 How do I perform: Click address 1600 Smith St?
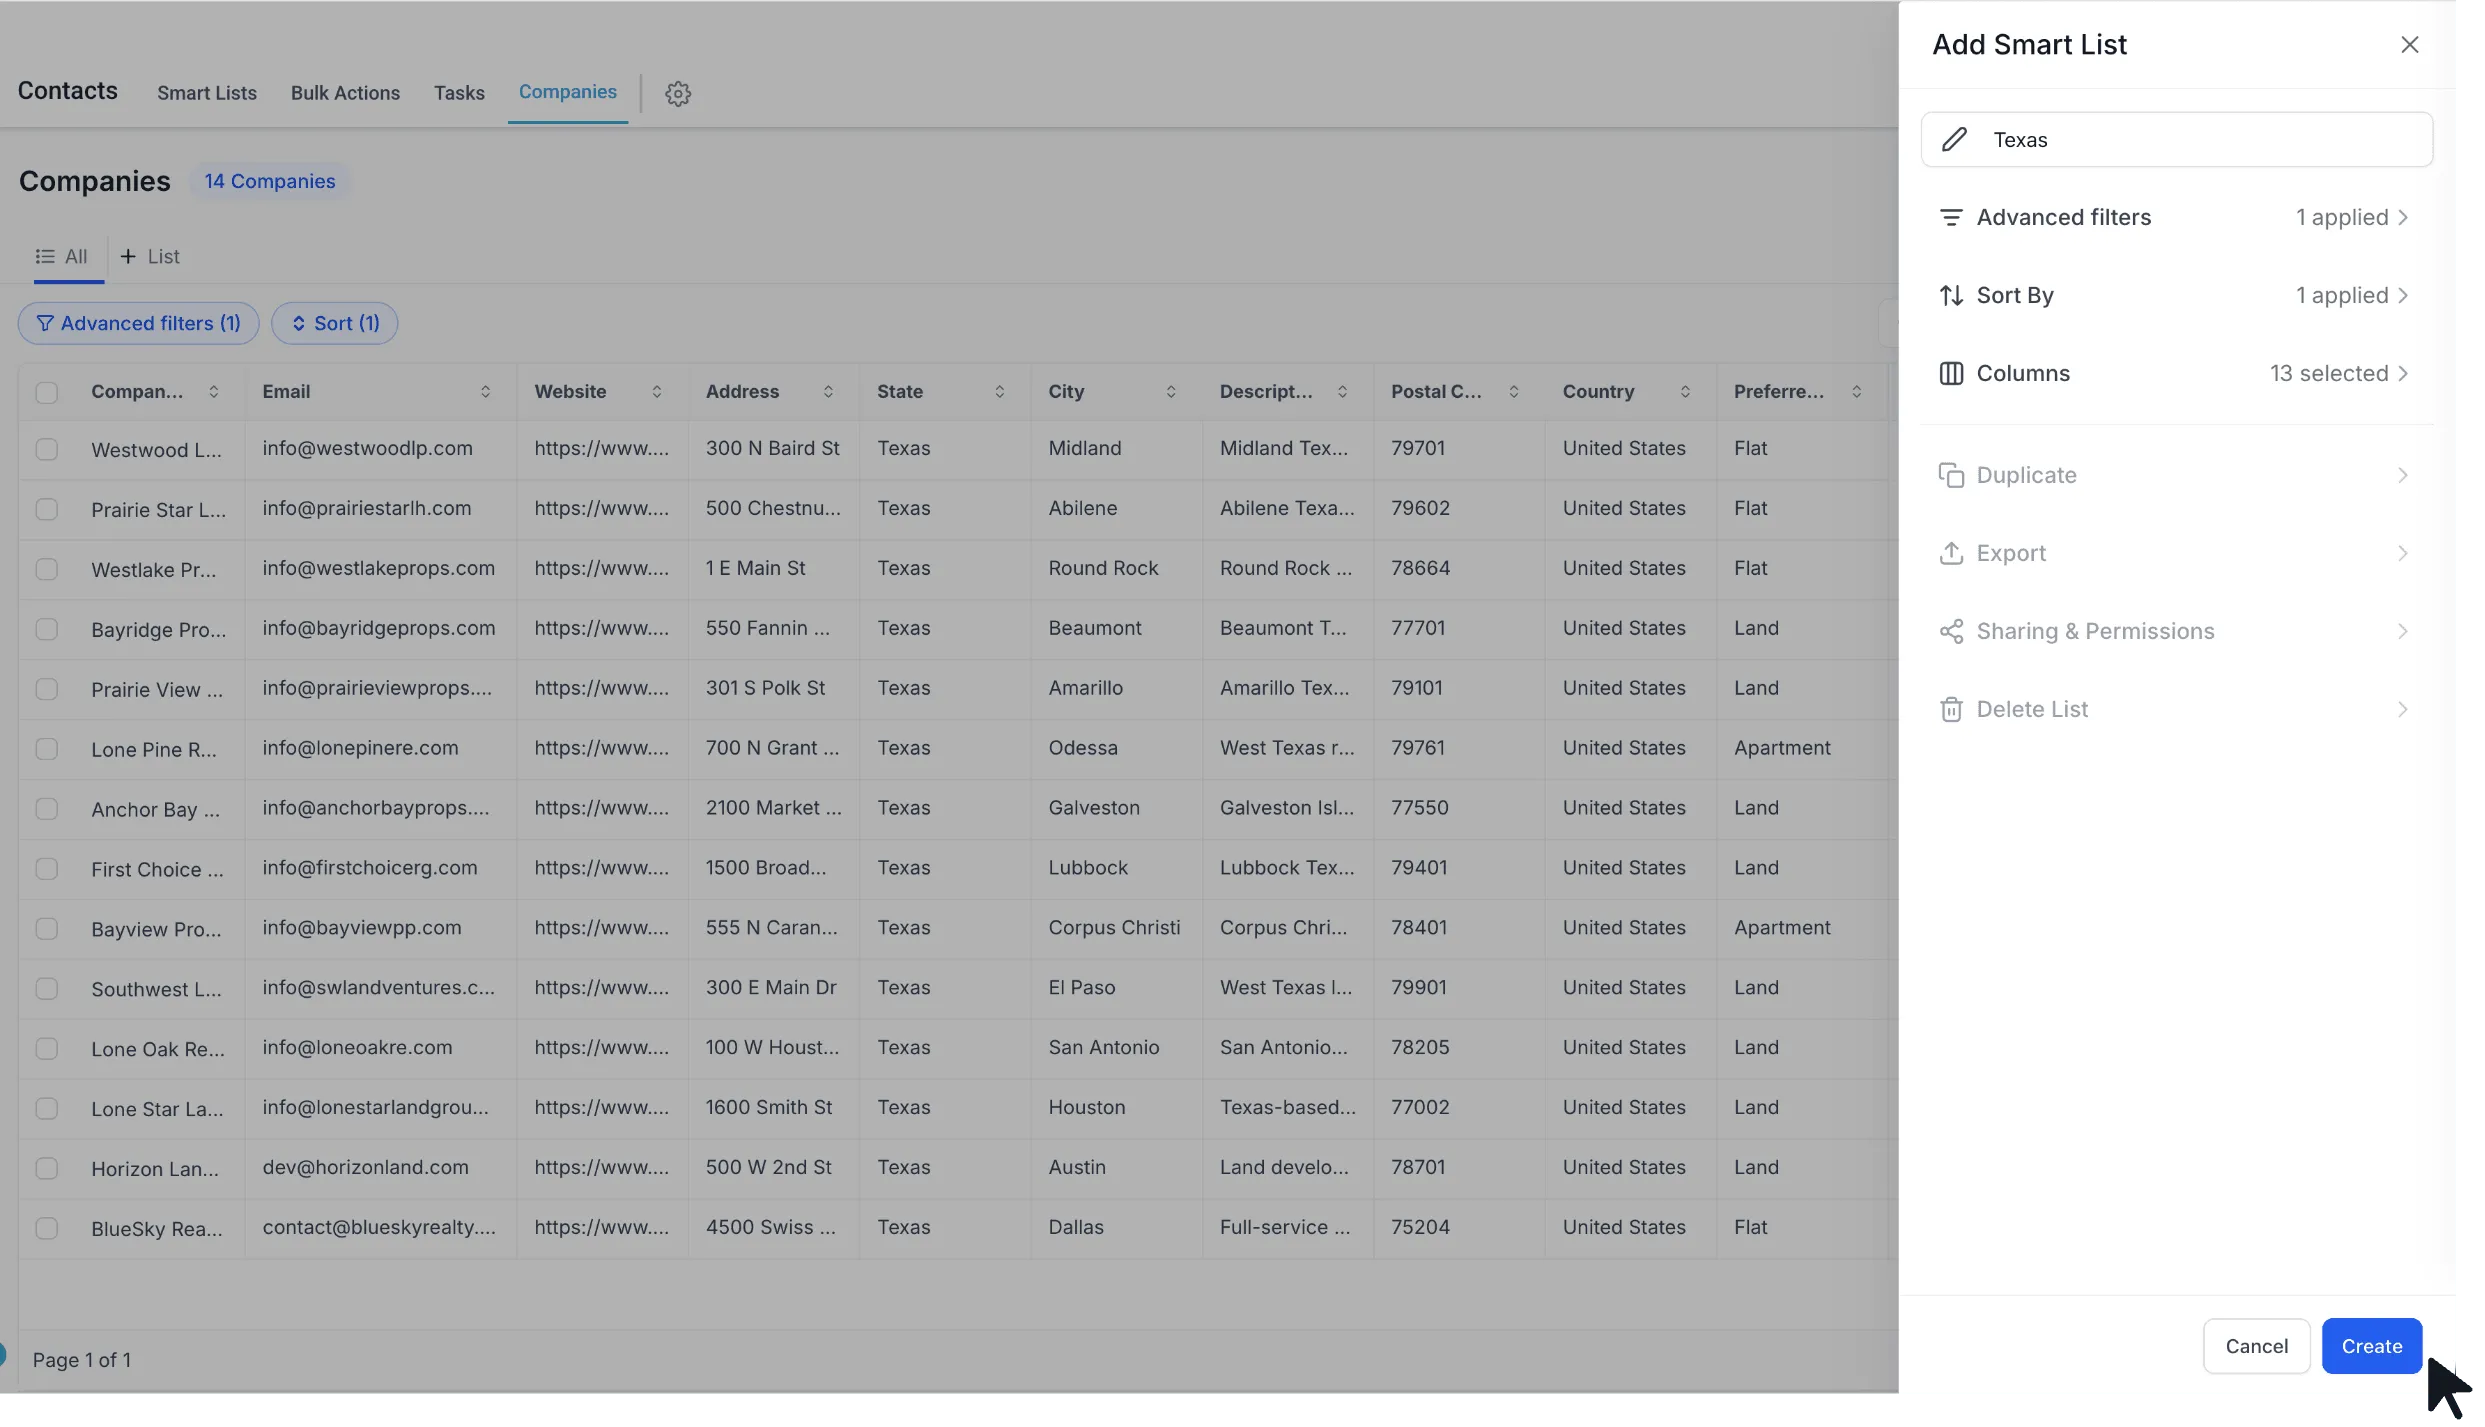click(x=769, y=1107)
